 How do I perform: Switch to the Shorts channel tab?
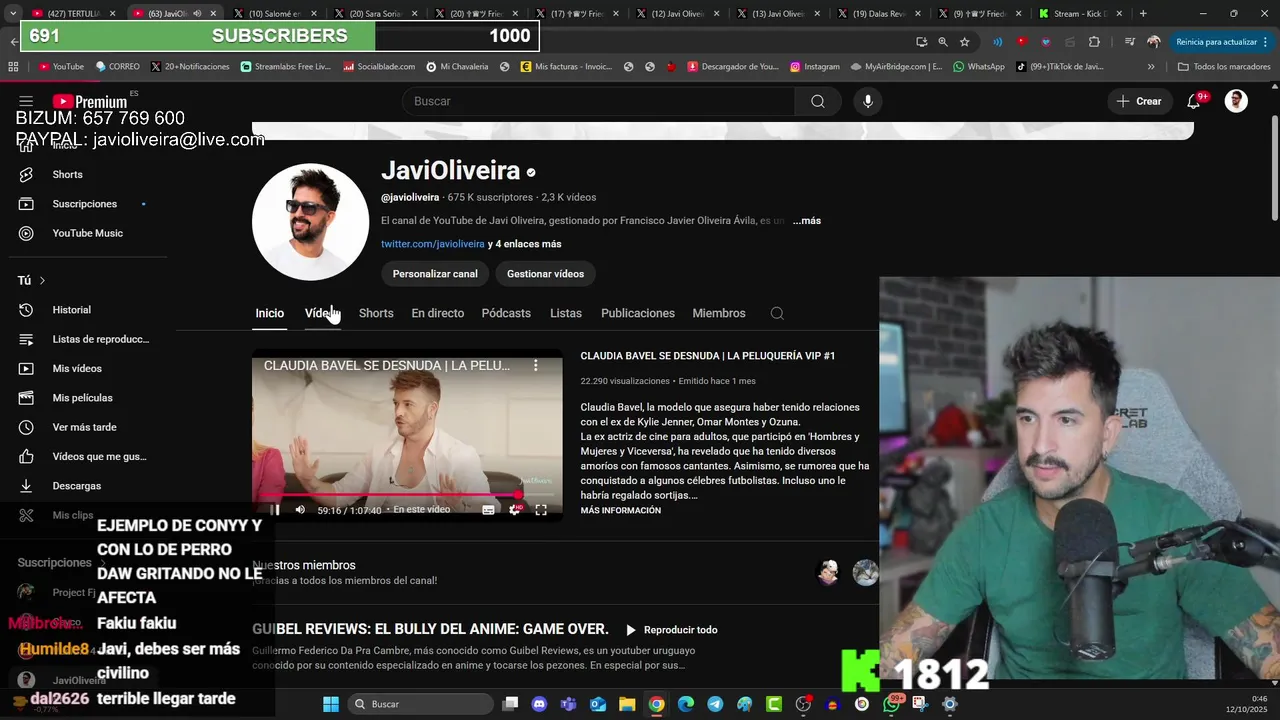pyautogui.click(x=376, y=313)
